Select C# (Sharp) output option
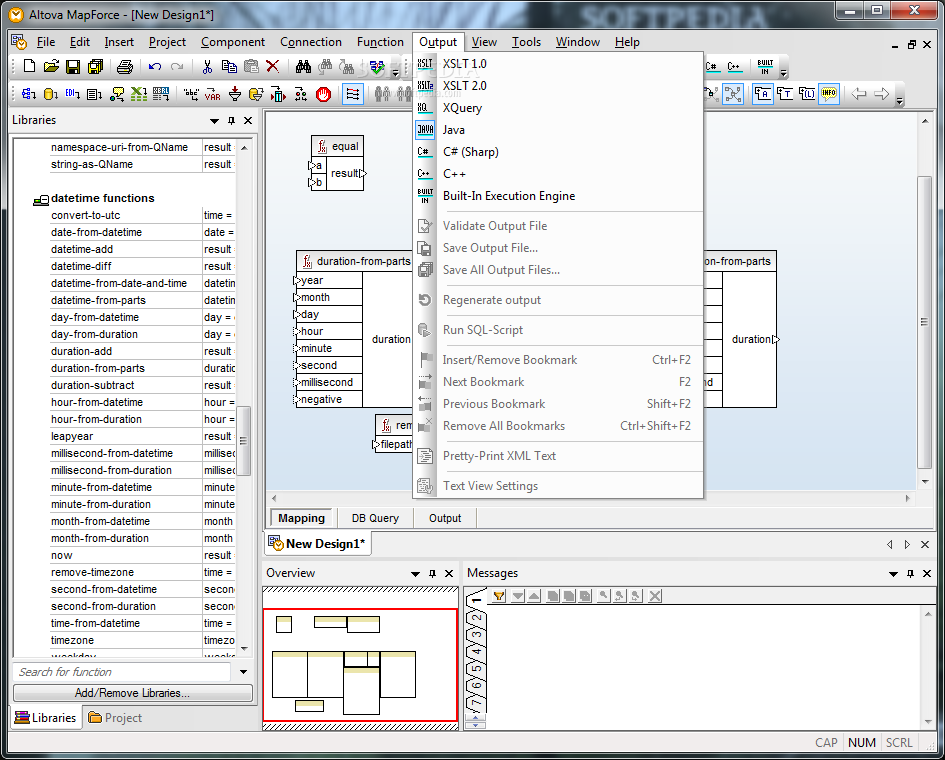945x760 pixels. 471,152
